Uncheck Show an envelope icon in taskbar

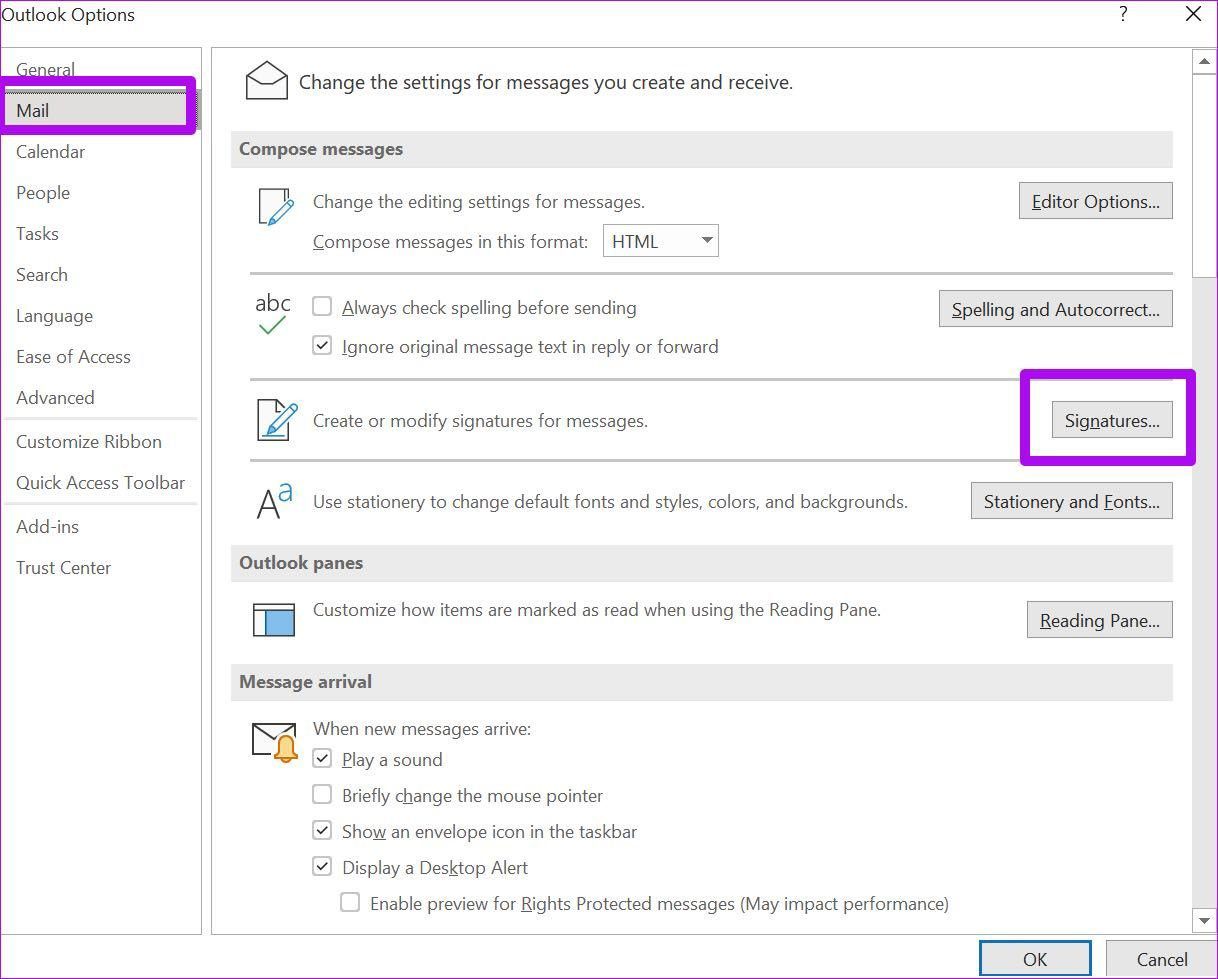point(322,830)
